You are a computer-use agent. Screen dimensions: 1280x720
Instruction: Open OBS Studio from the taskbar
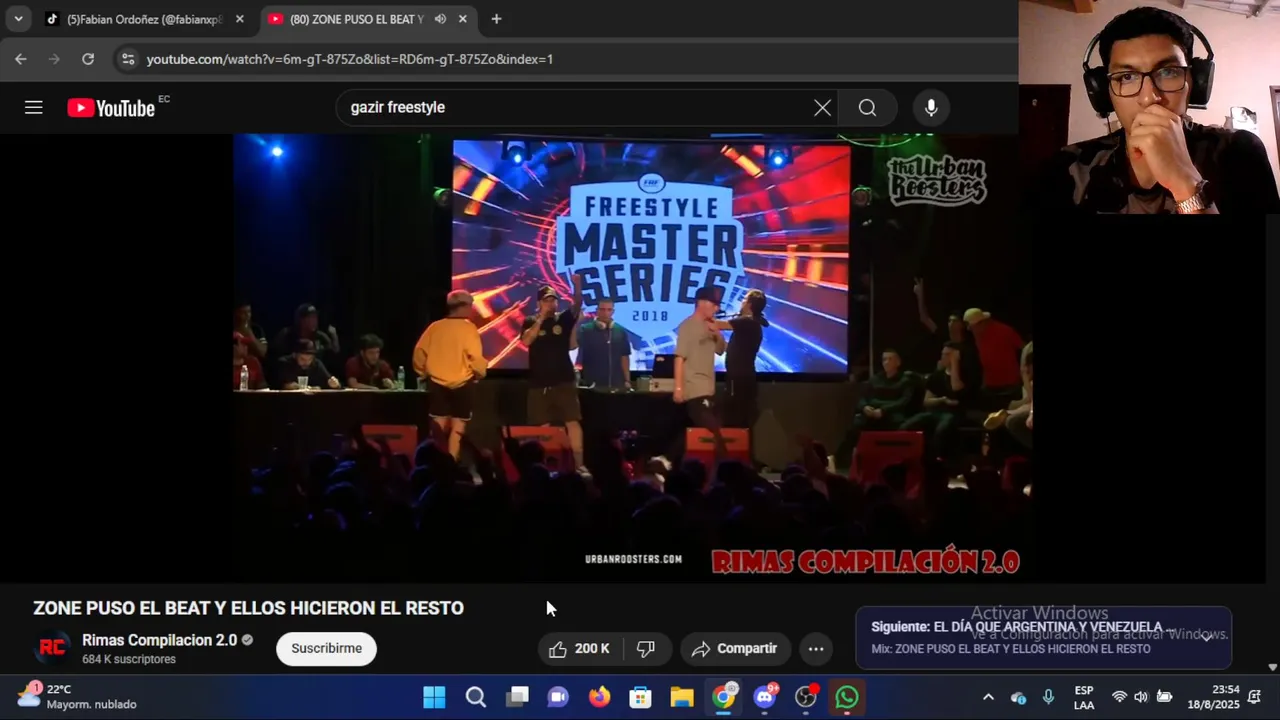click(x=806, y=697)
